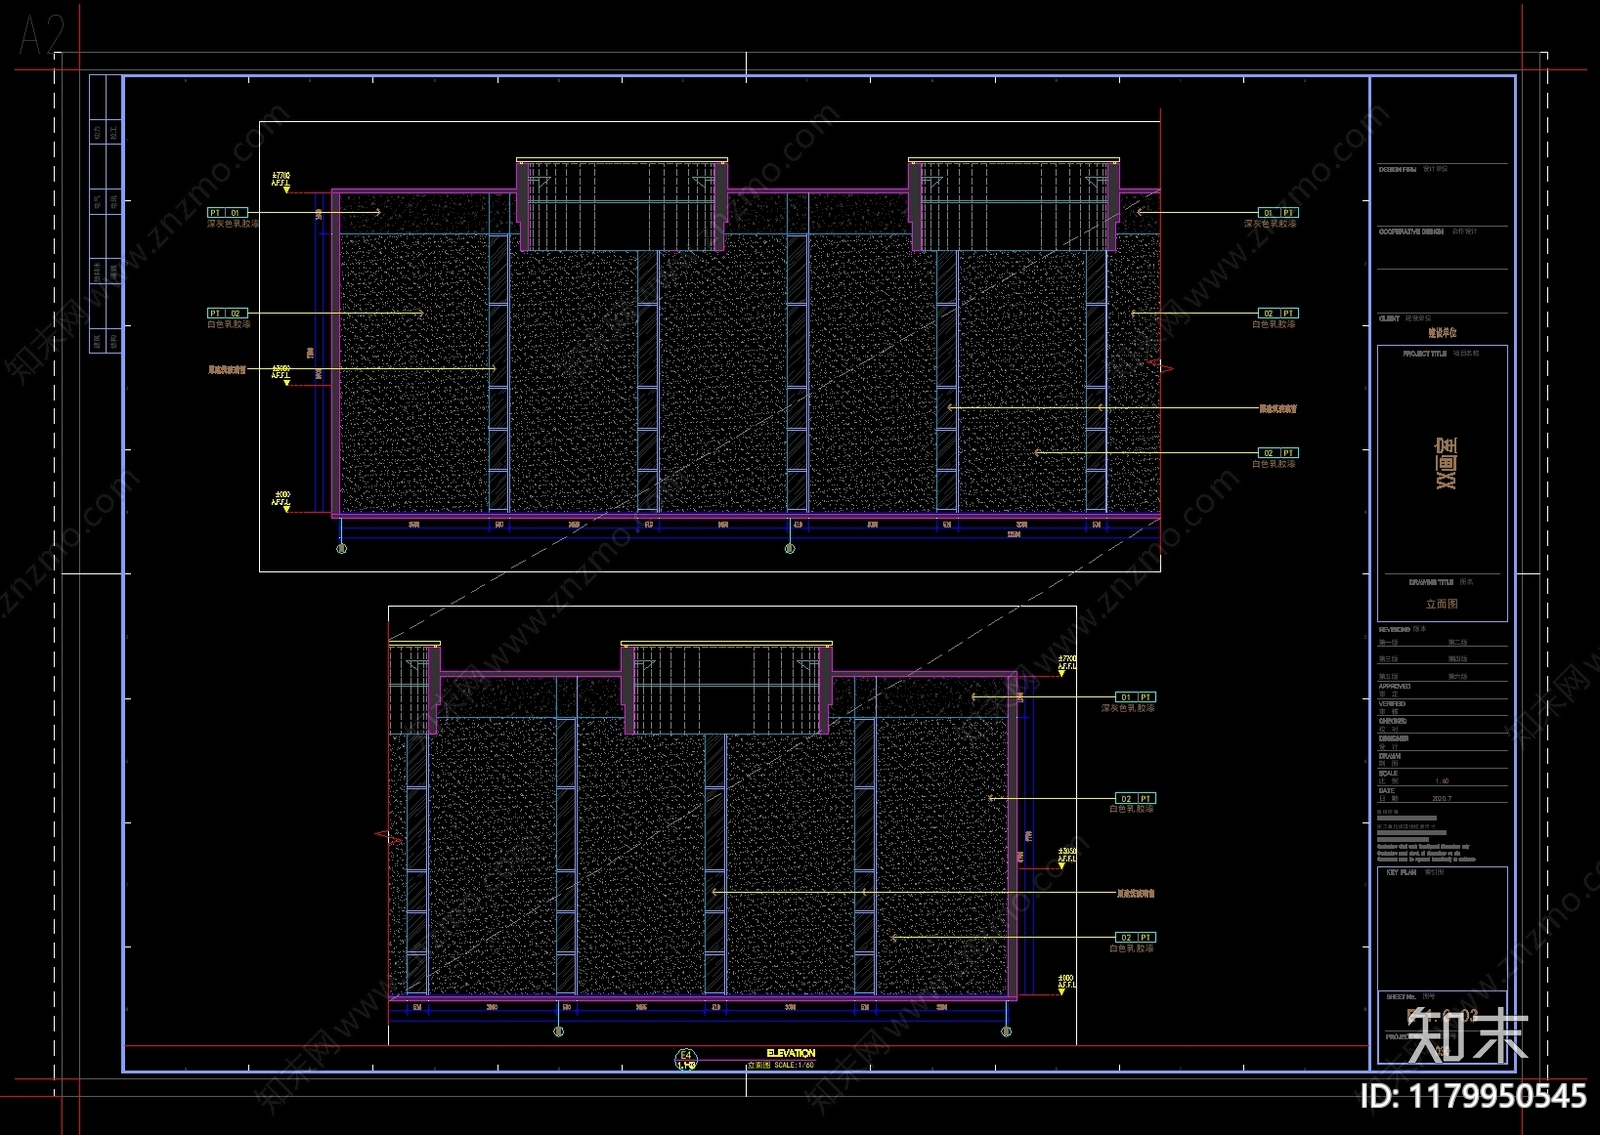The height and width of the screenshot is (1135, 1600).
Task: Select the higher 02 PT tag right of upper elevation
Action: [x=1278, y=313]
